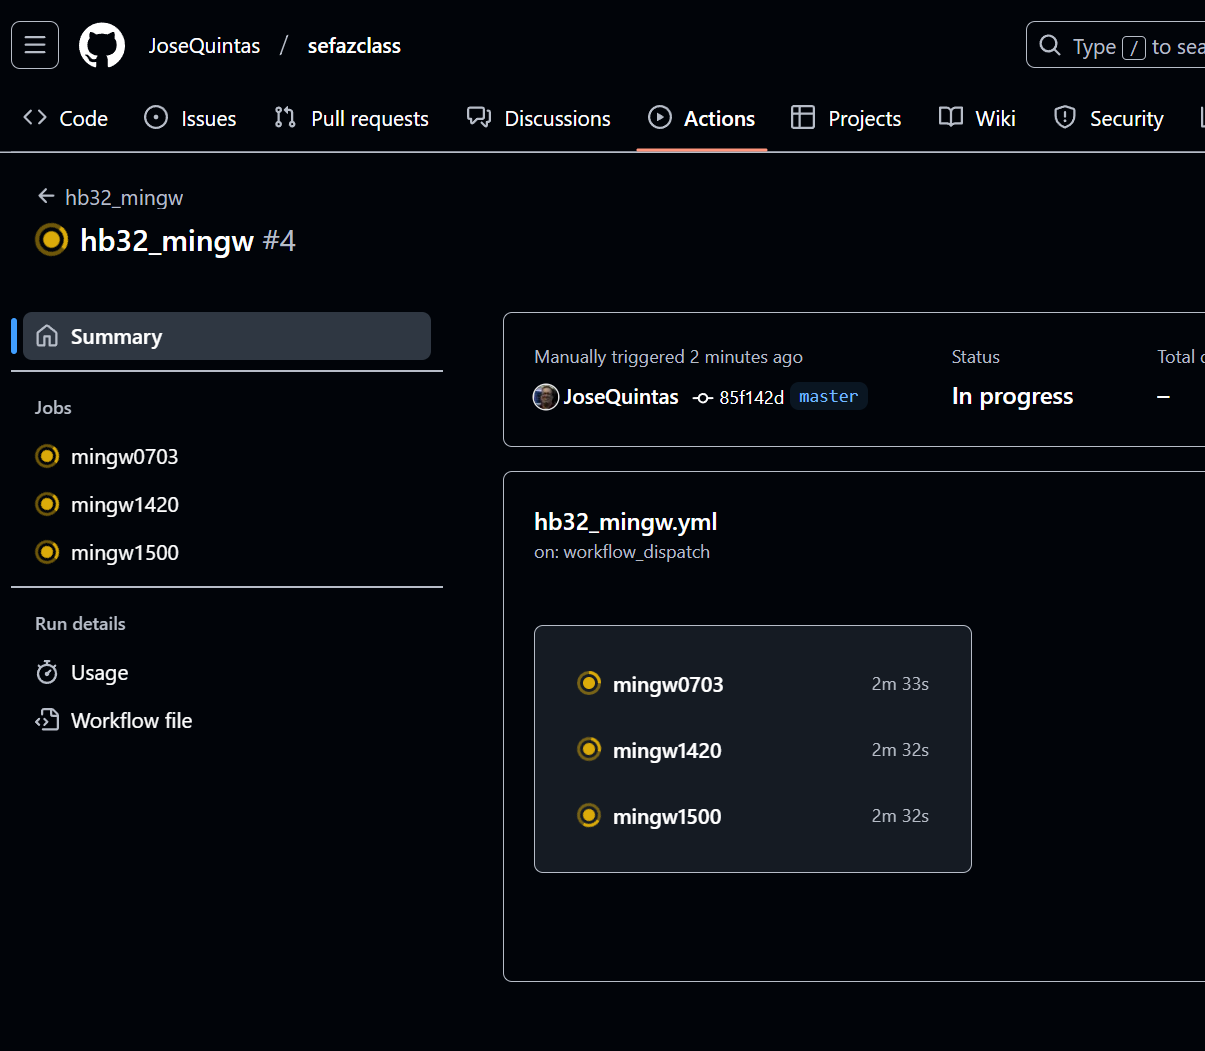This screenshot has width=1205, height=1051.
Task: Open the sefazclass repository link
Action: (x=354, y=46)
